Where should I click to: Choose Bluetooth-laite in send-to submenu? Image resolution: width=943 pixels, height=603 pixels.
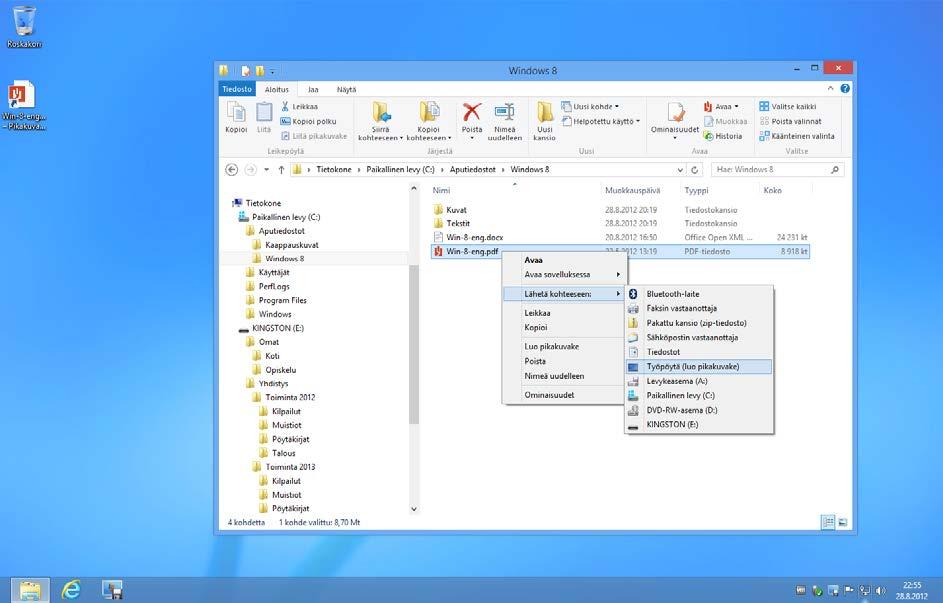pyautogui.click(x=699, y=294)
